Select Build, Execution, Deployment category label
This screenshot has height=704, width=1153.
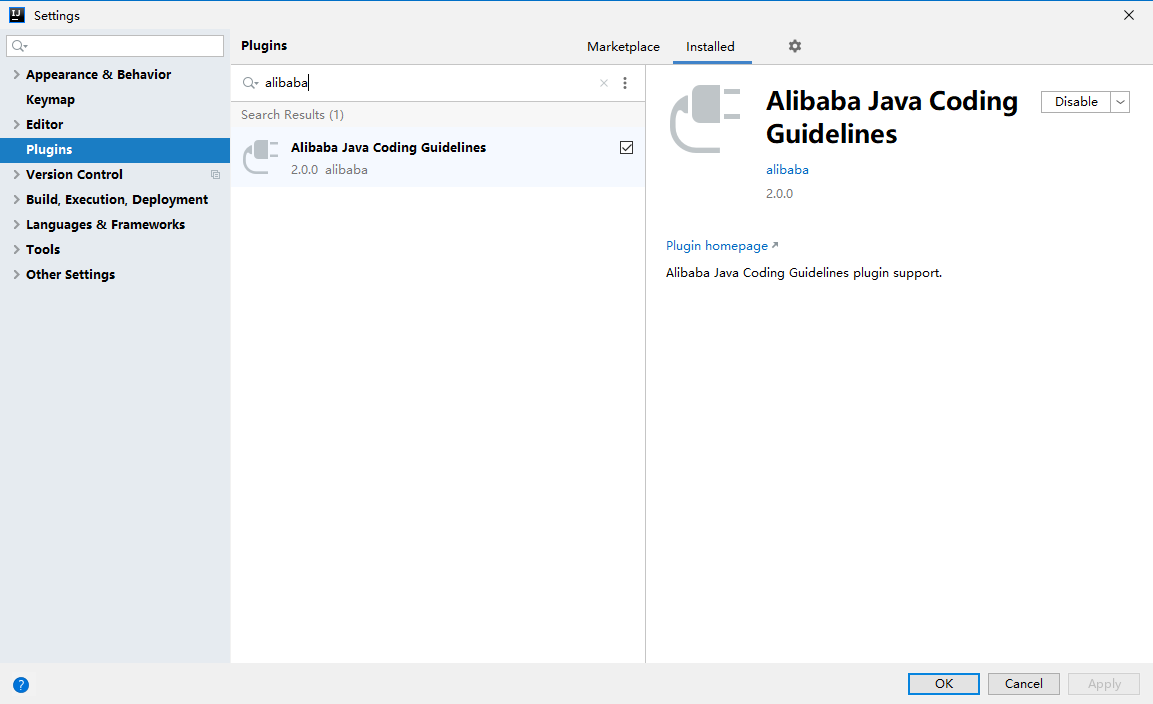click(x=117, y=199)
